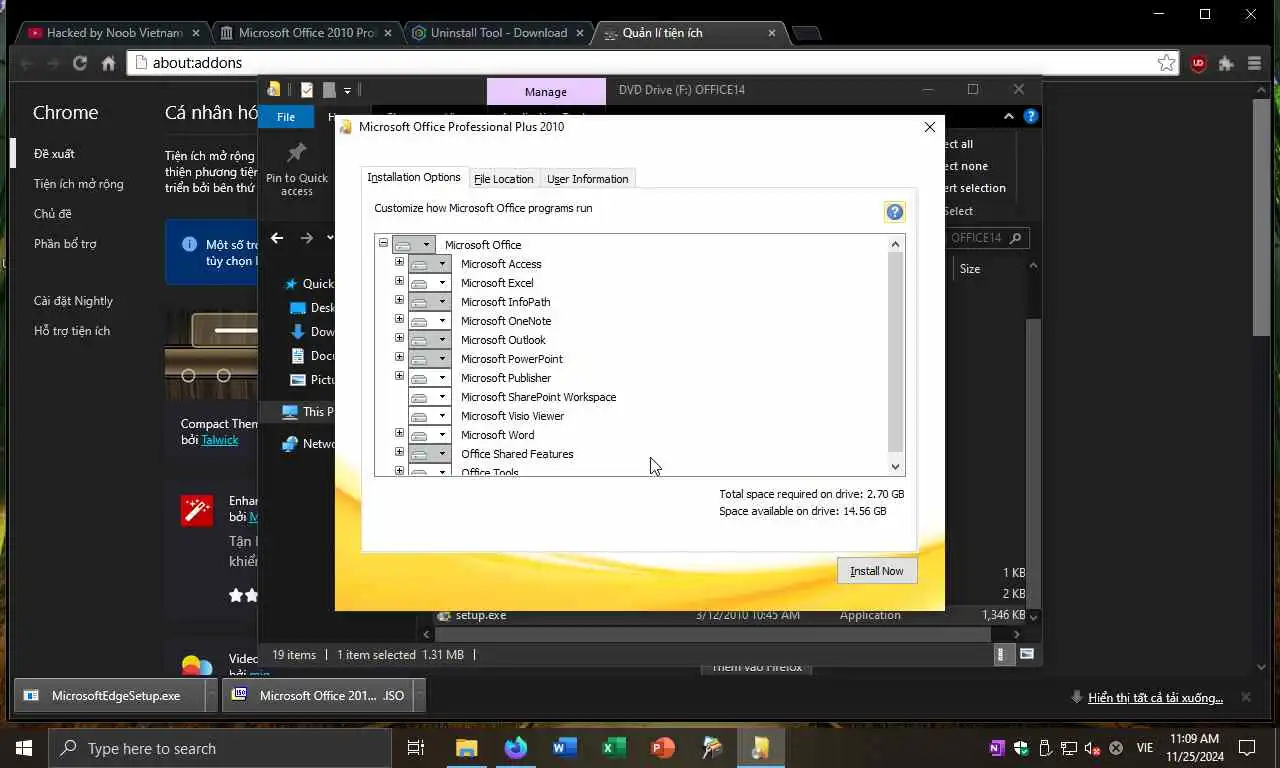The width and height of the screenshot is (1280, 768).
Task: Select the second carousel dot on addons page
Action: tap(224, 376)
